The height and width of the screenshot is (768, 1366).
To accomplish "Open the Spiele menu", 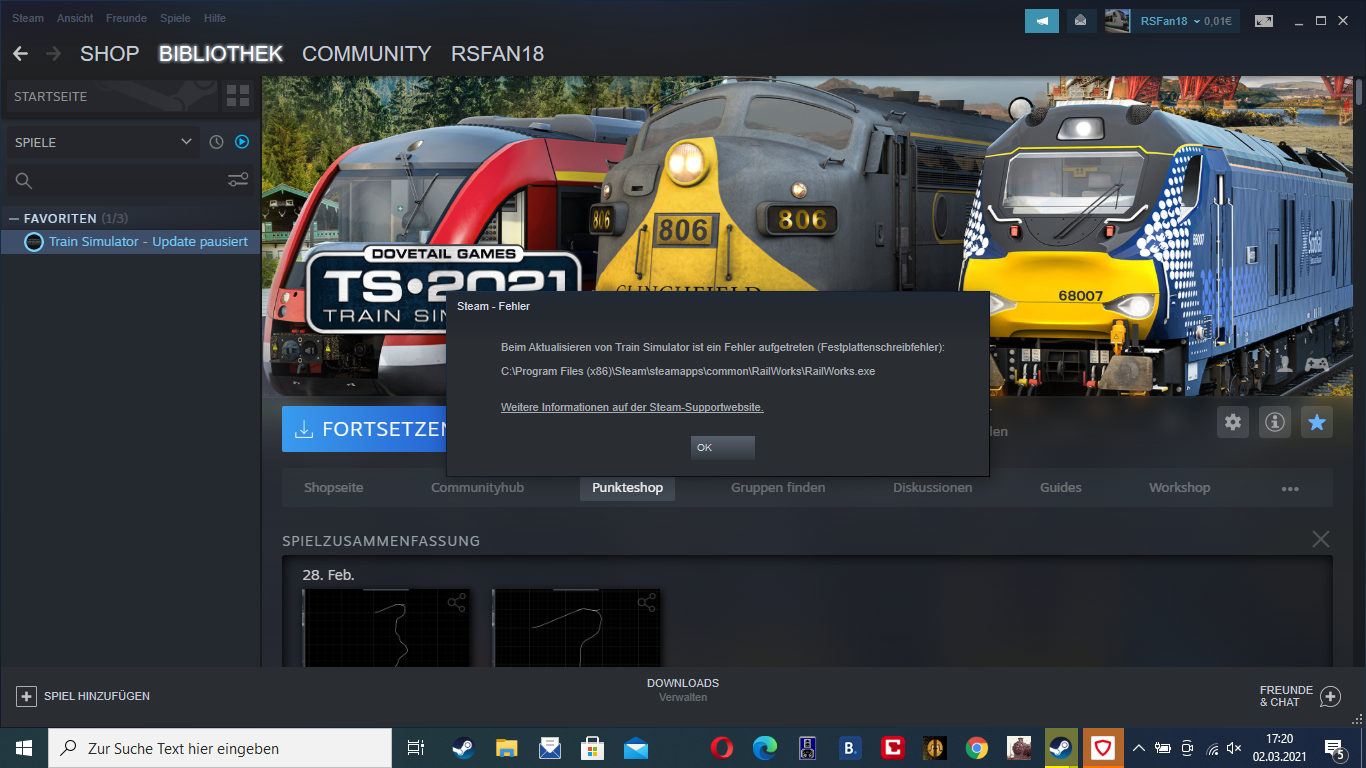I will pos(175,18).
